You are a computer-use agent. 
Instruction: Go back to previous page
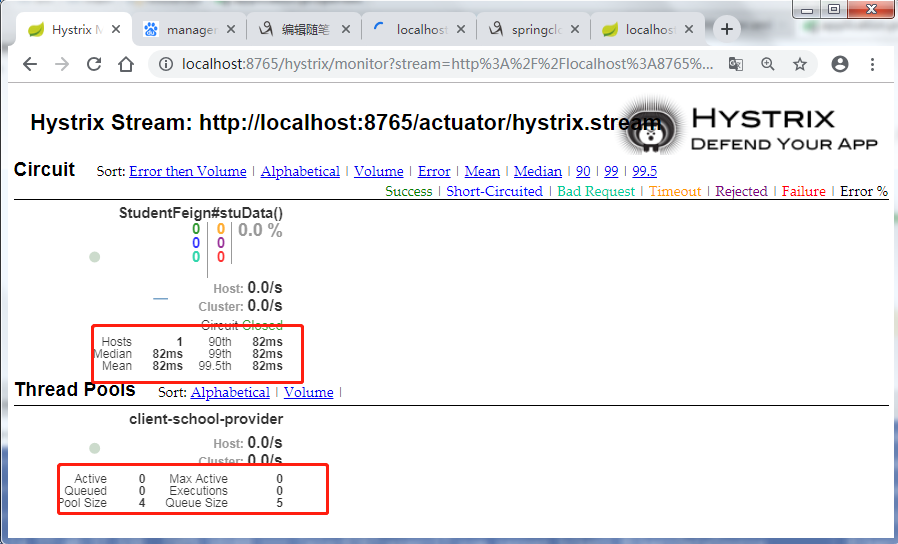30,64
